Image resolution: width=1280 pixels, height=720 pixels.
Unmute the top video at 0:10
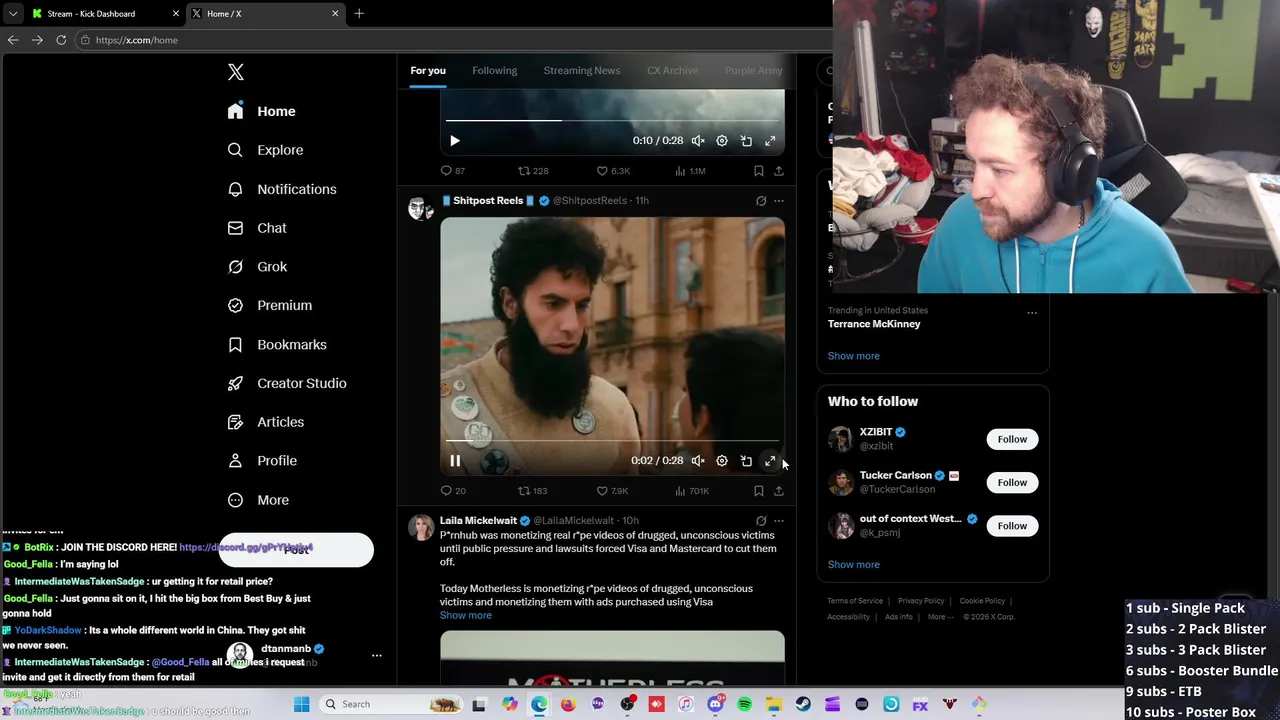click(x=698, y=141)
